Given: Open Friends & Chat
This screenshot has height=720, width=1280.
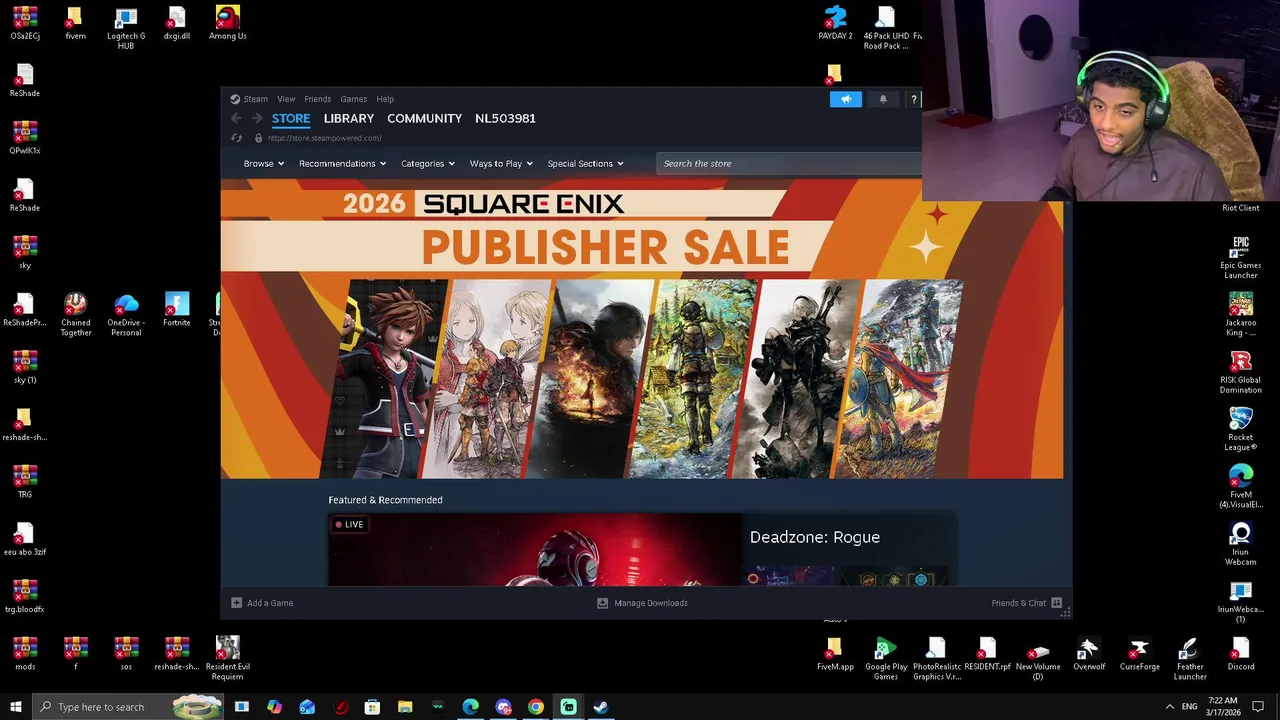Looking at the screenshot, I should pyautogui.click(x=1018, y=603).
